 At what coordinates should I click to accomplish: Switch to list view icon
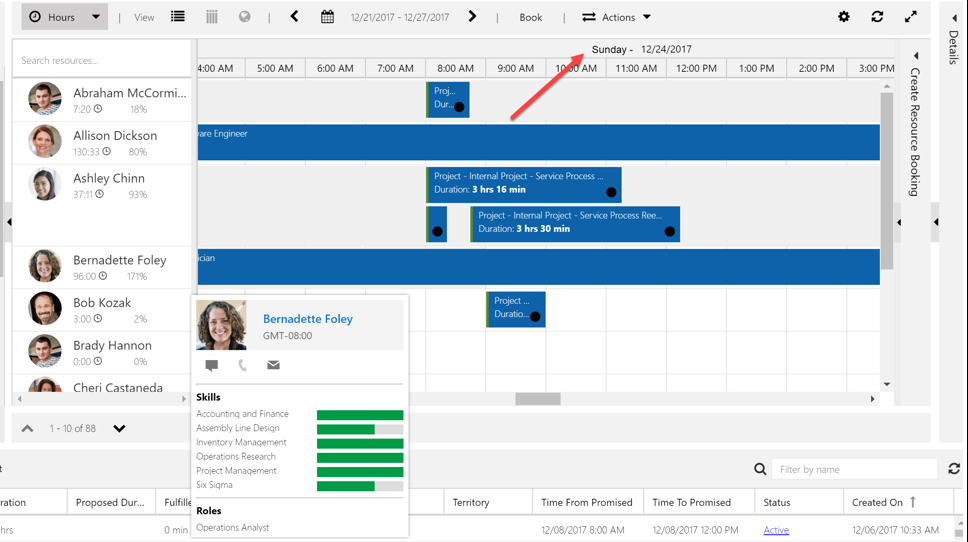177,17
